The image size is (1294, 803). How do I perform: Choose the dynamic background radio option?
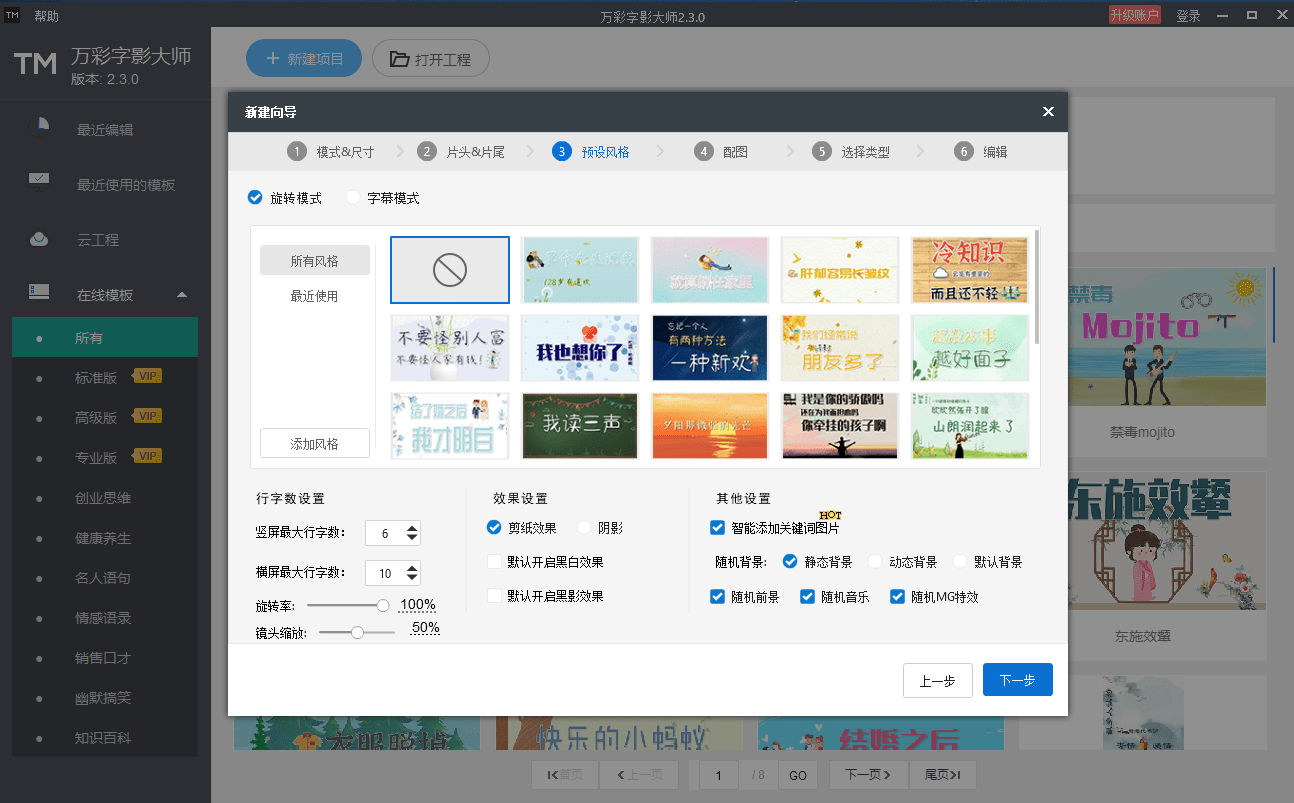[x=875, y=562]
